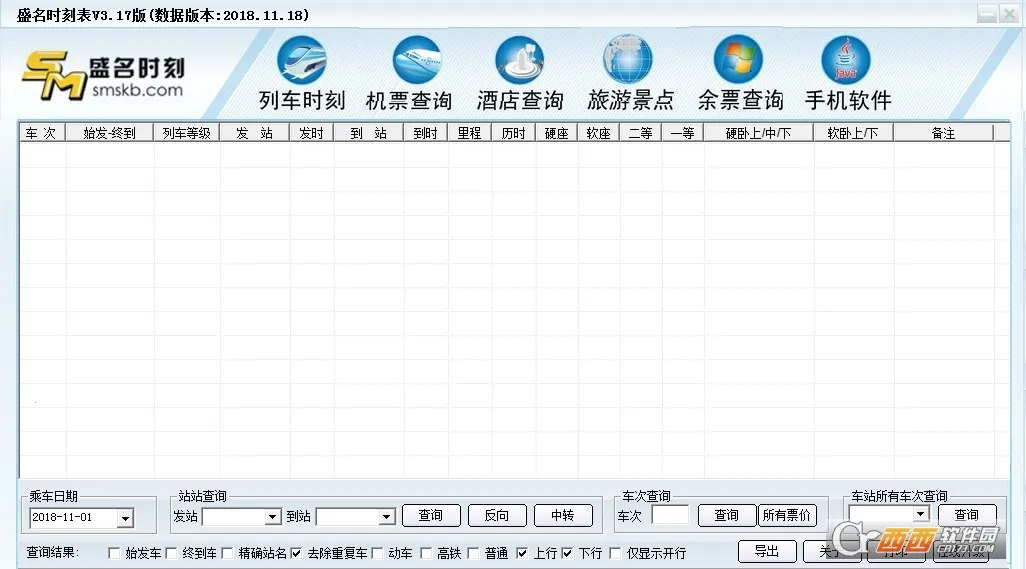Sort by the 列车等级 column header
Image resolution: width=1026 pixels, height=569 pixels.
(186, 133)
